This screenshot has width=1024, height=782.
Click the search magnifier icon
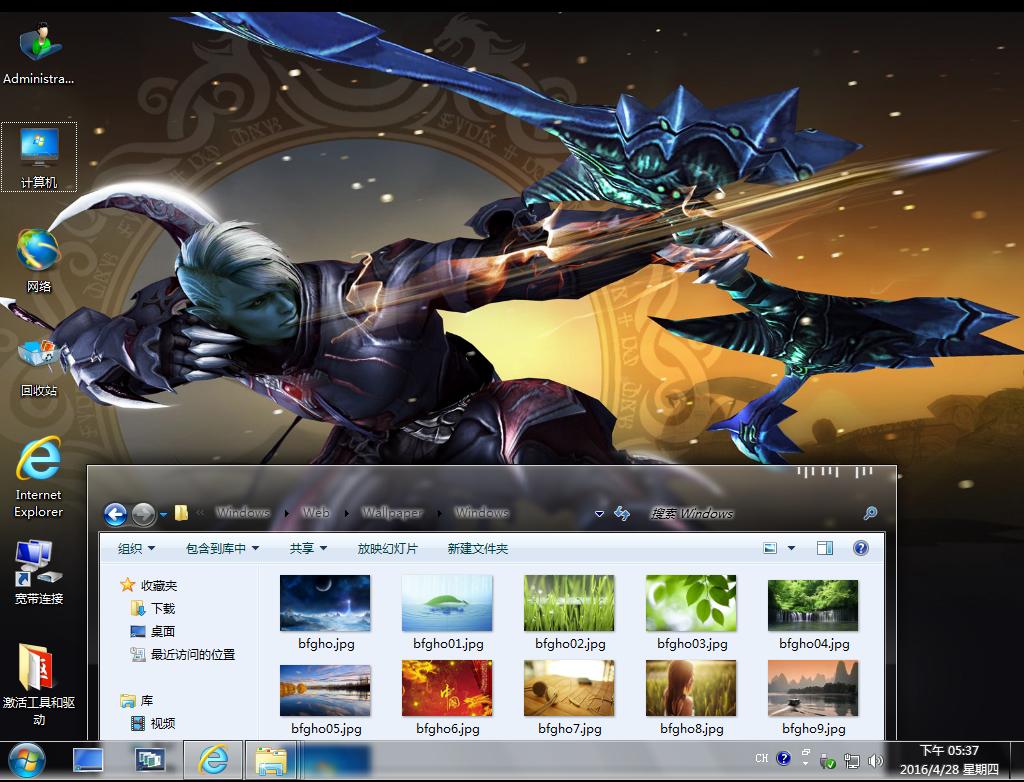(870, 513)
